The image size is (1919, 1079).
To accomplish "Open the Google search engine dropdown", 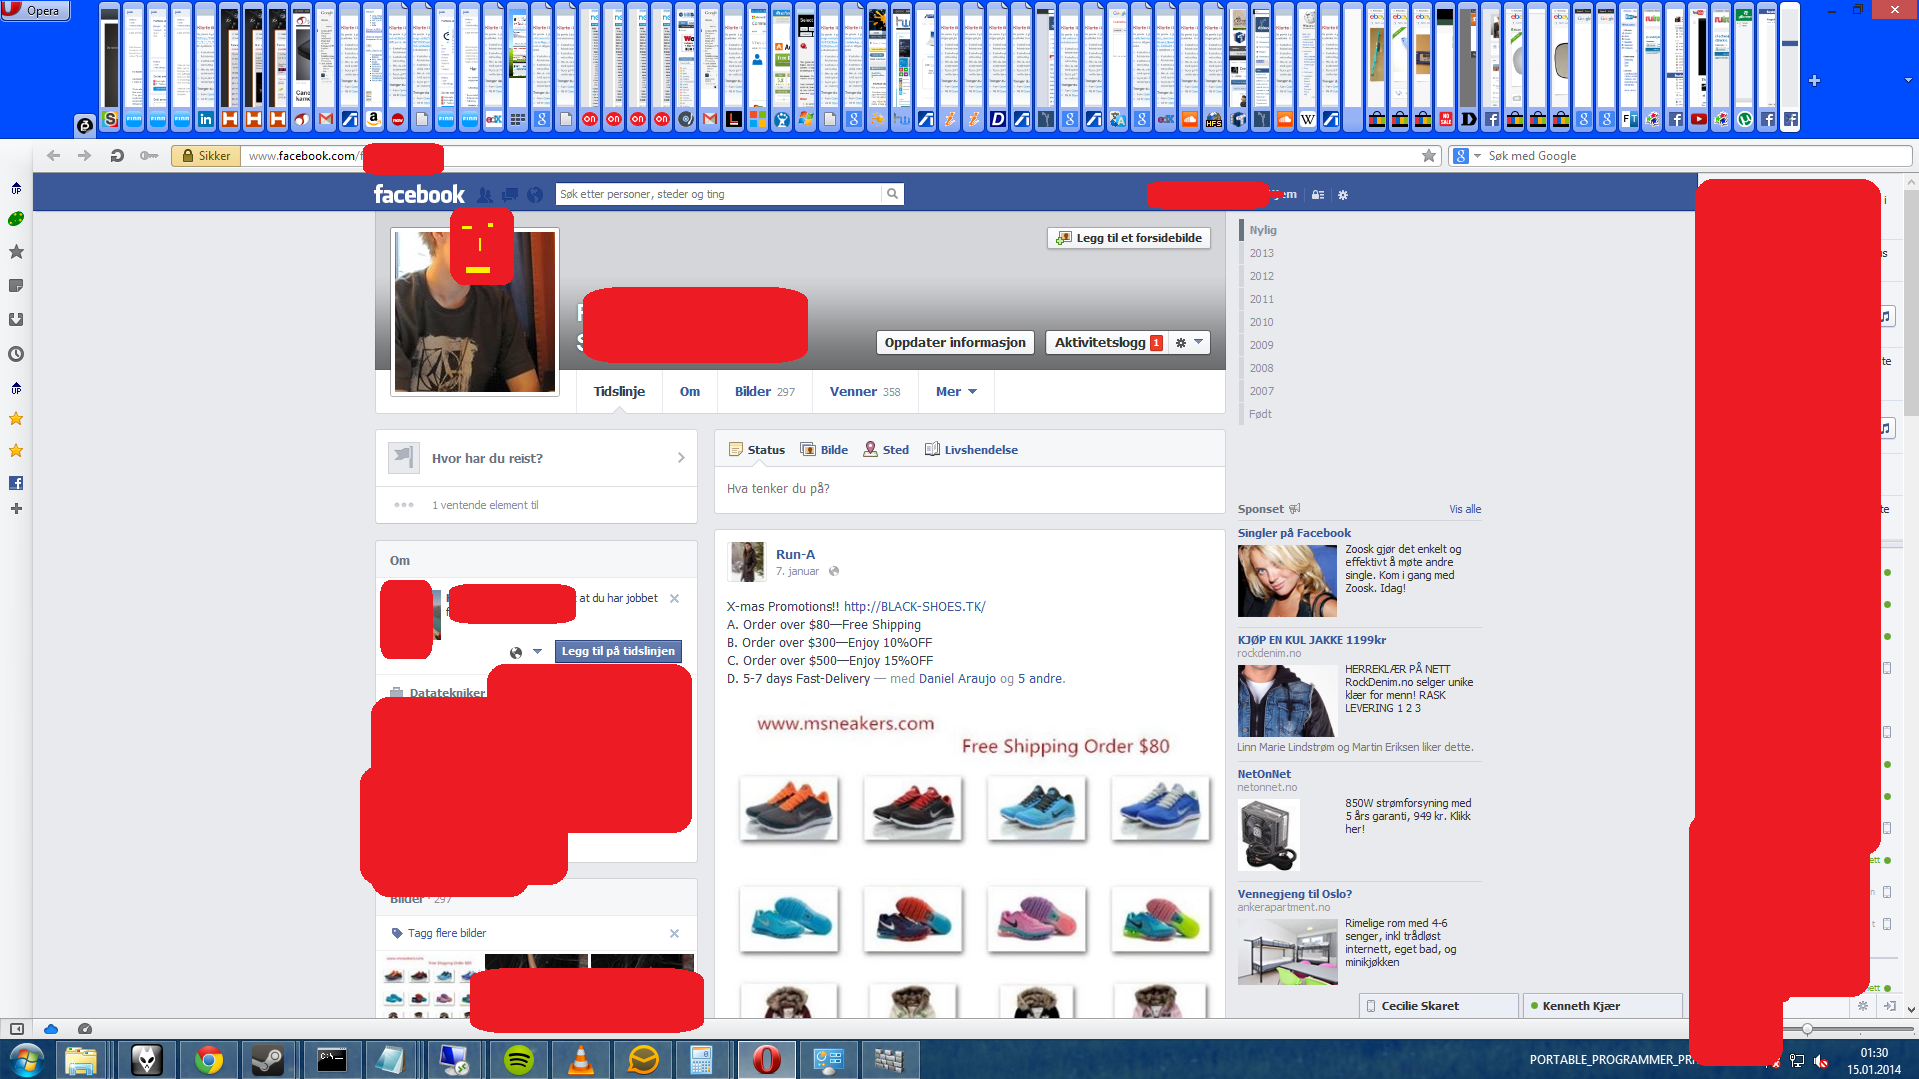I will [x=1467, y=156].
